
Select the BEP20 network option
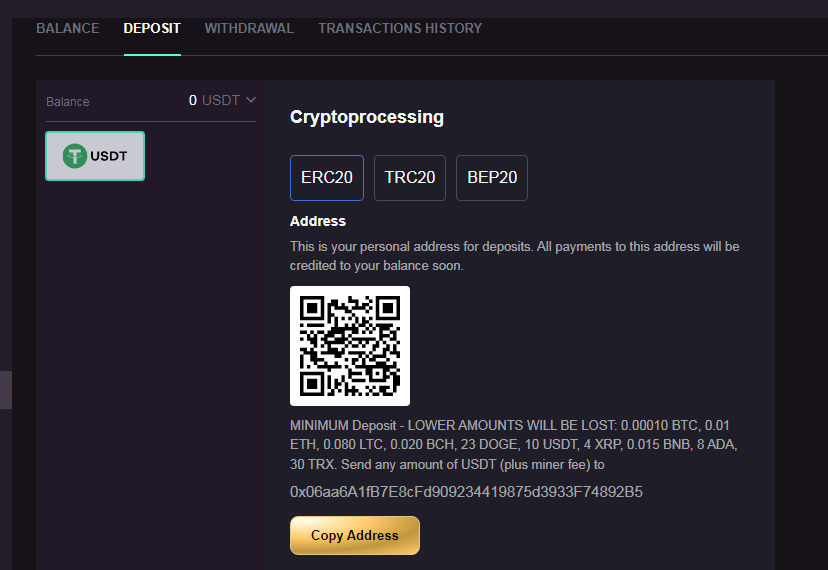click(x=492, y=178)
